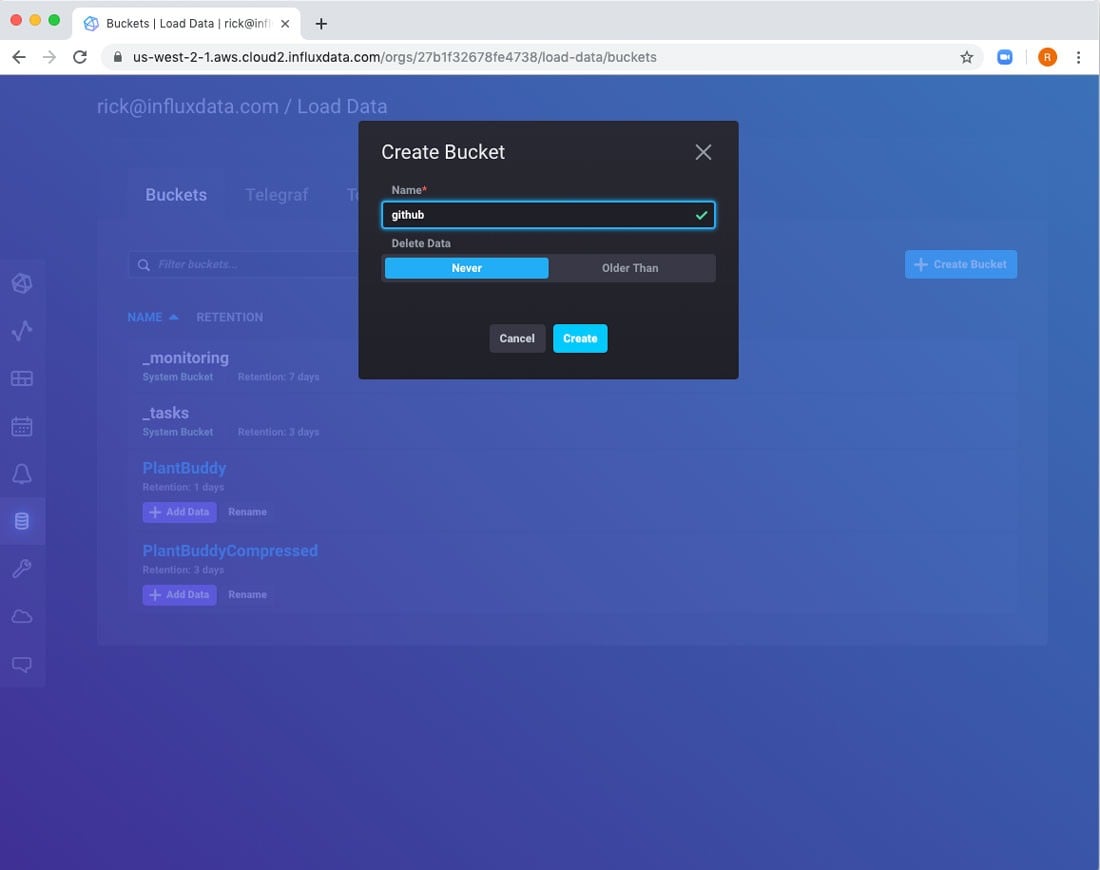Close the Create Bucket dialog with X

click(x=703, y=152)
